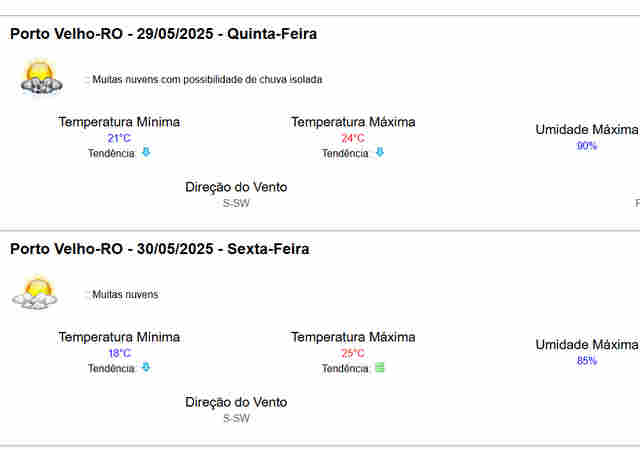Image resolution: width=640 pixels, height=450 pixels.
Task: Click the 18°C minimum temperature value
Action: [x=119, y=353]
